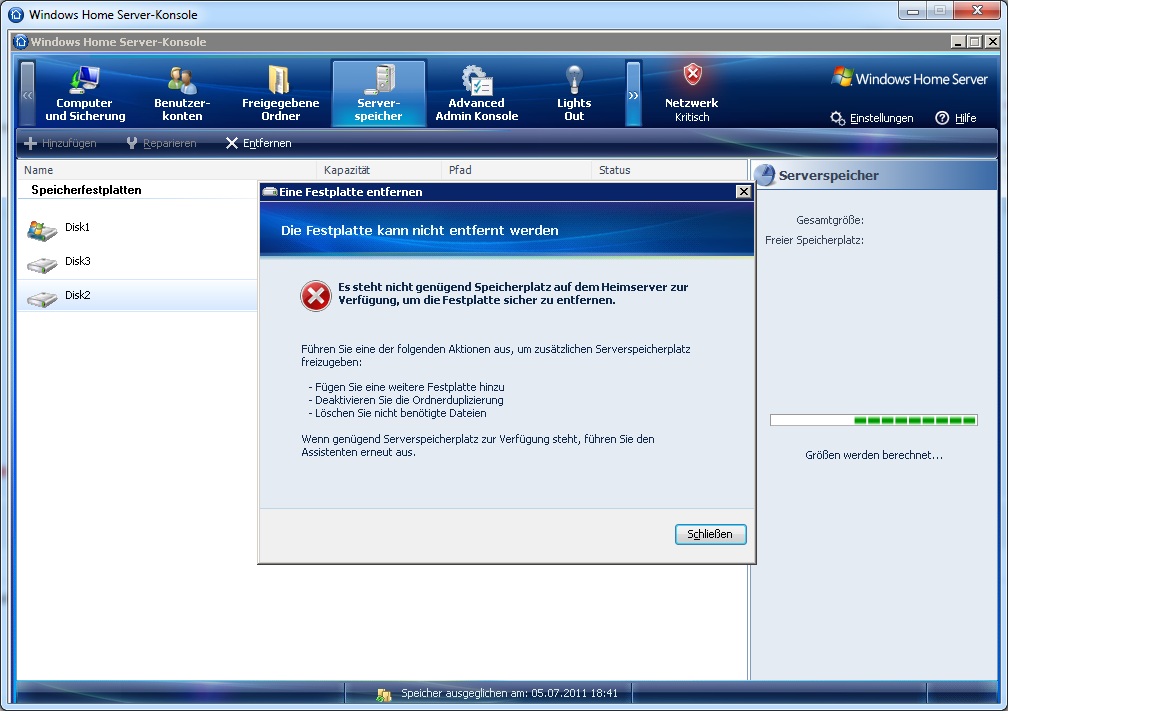The height and width of the screenshot is (720, 1152).
Task: Click the Gesamtgröße label
Action: tap(830, 220)
